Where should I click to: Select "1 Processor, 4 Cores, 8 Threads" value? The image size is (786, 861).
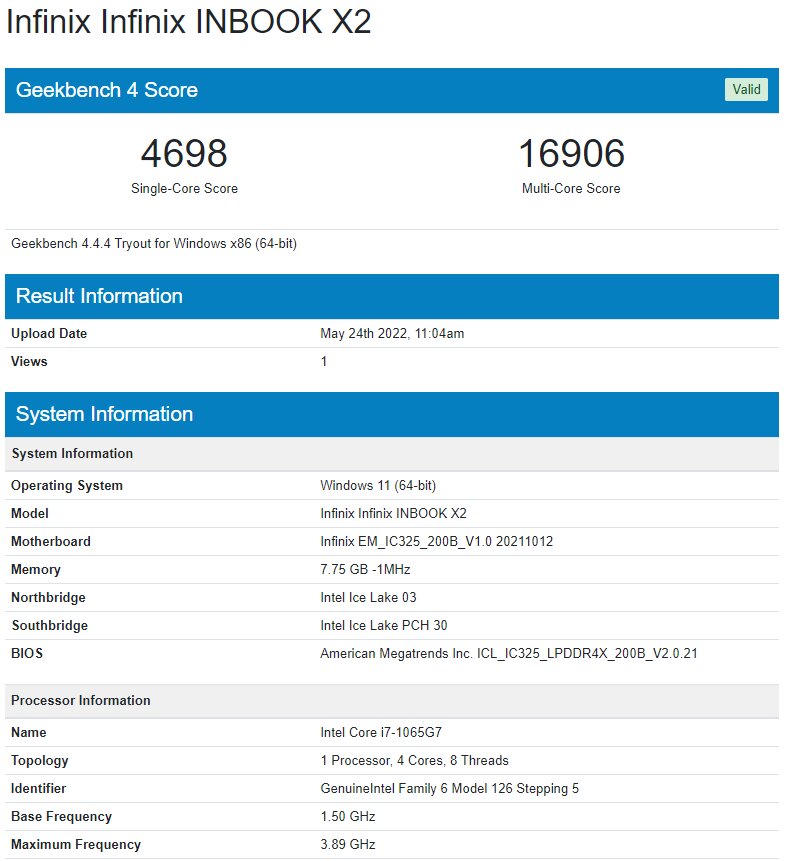pyautogui.click(x=414, y=761)
